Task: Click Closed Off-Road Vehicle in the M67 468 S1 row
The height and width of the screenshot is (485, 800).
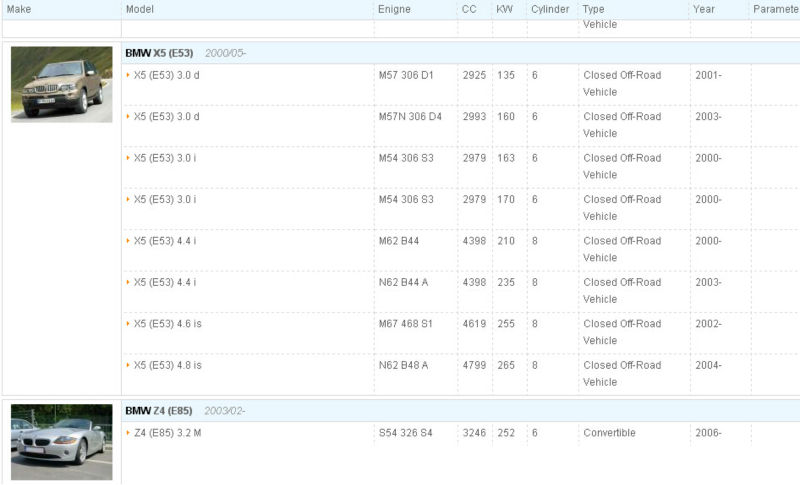Action: click(x=622, y=332)
